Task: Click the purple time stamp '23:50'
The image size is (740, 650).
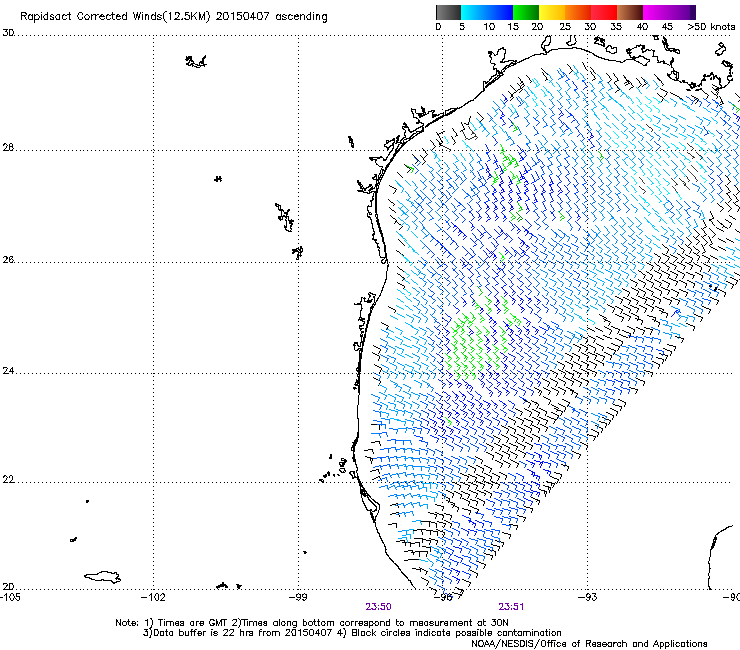Action: [378, 607]
